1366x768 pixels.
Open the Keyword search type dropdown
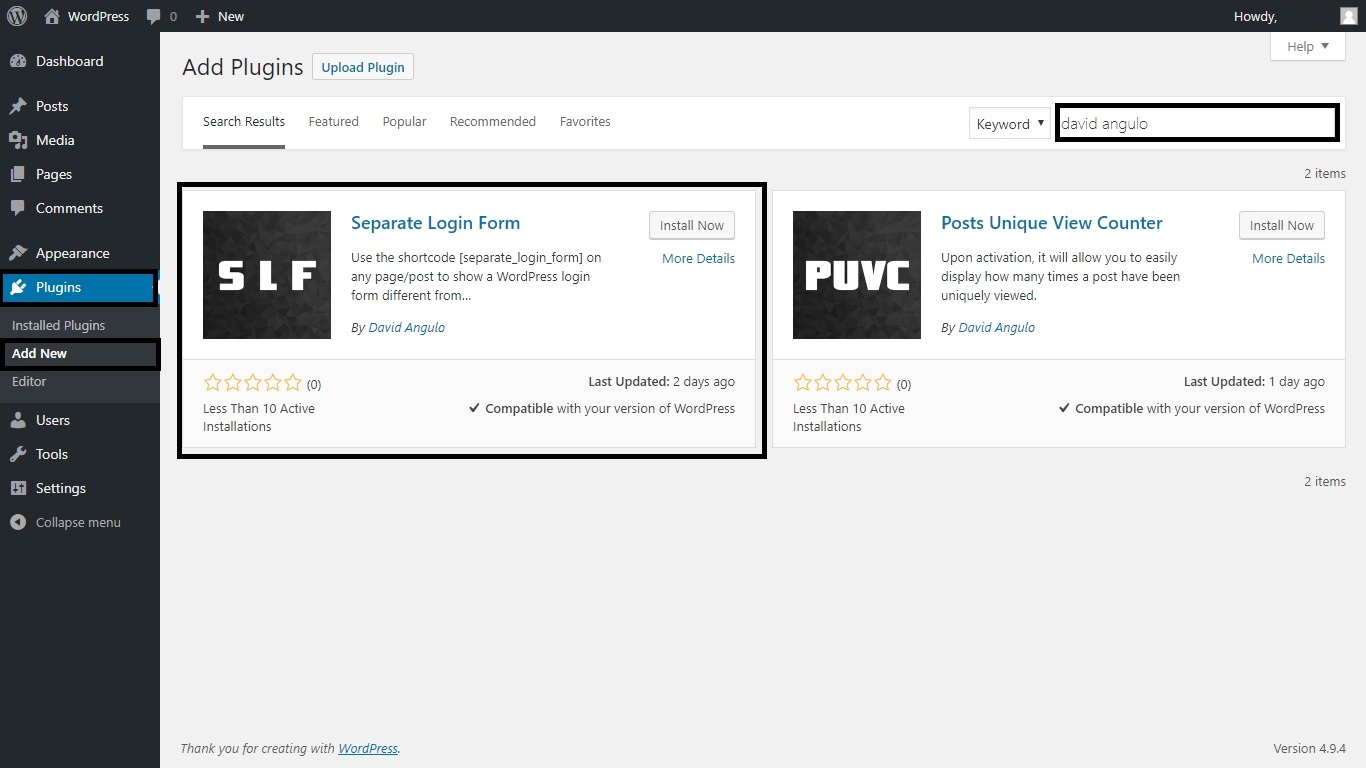tap(1010, 123)
